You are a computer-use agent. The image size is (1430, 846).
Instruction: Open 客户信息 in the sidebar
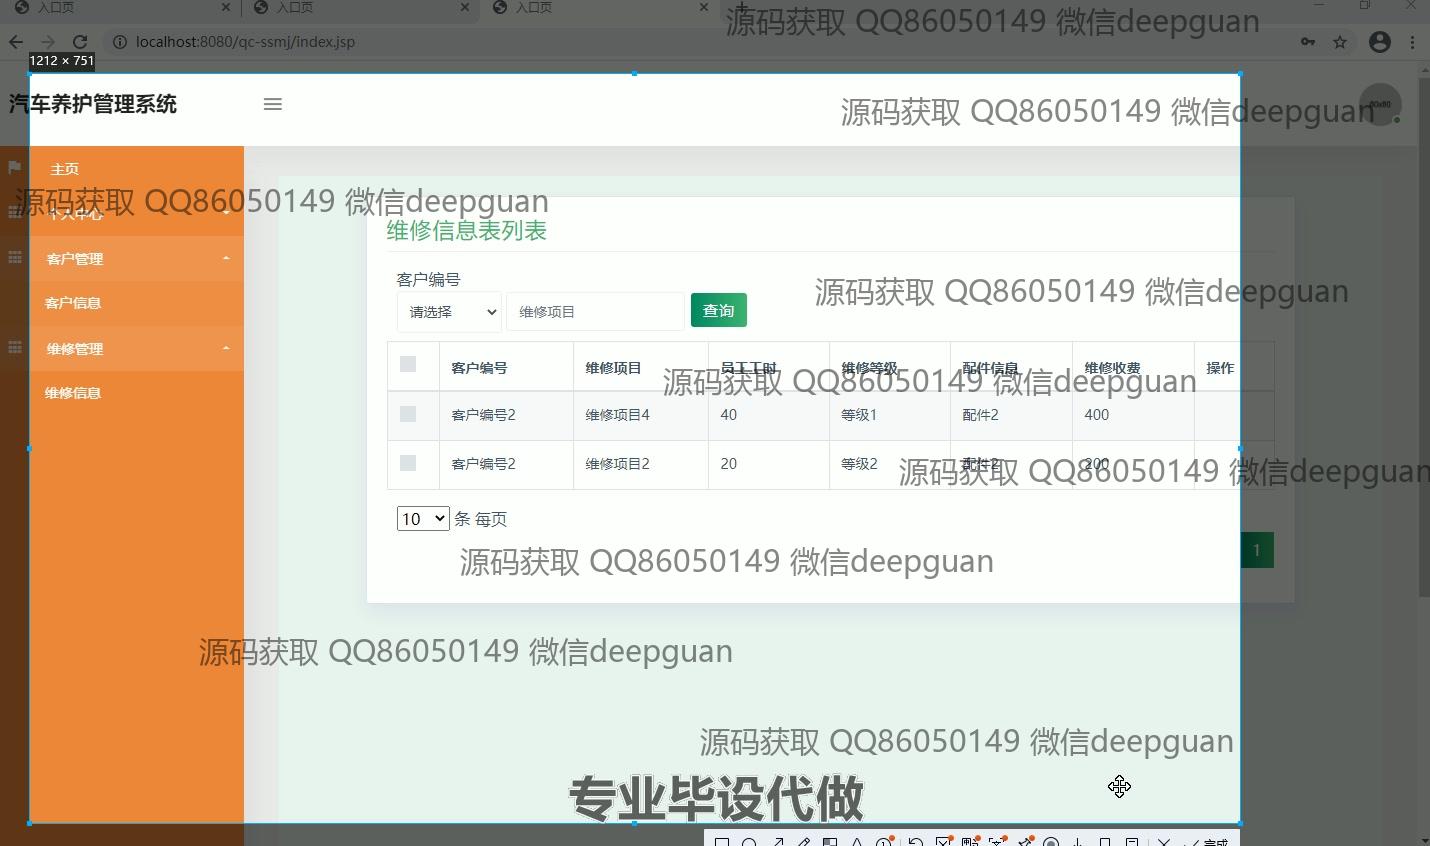point(73,303)
